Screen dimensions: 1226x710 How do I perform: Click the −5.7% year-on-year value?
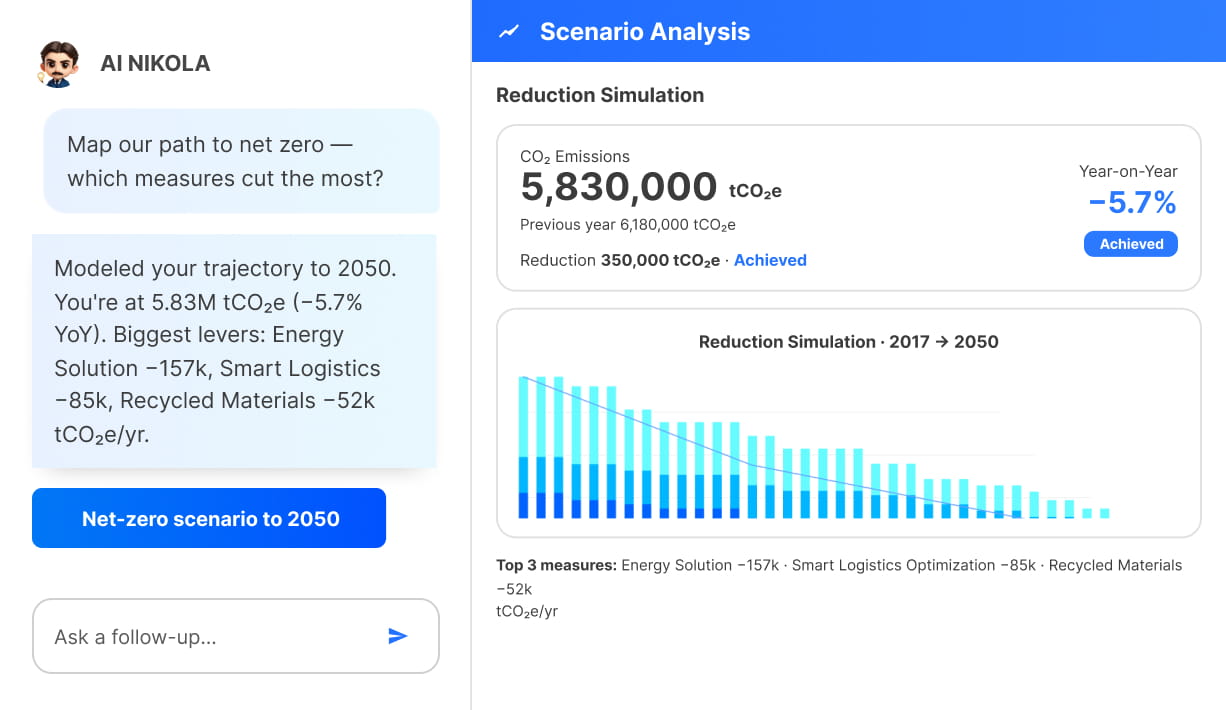pos(1132,204)
